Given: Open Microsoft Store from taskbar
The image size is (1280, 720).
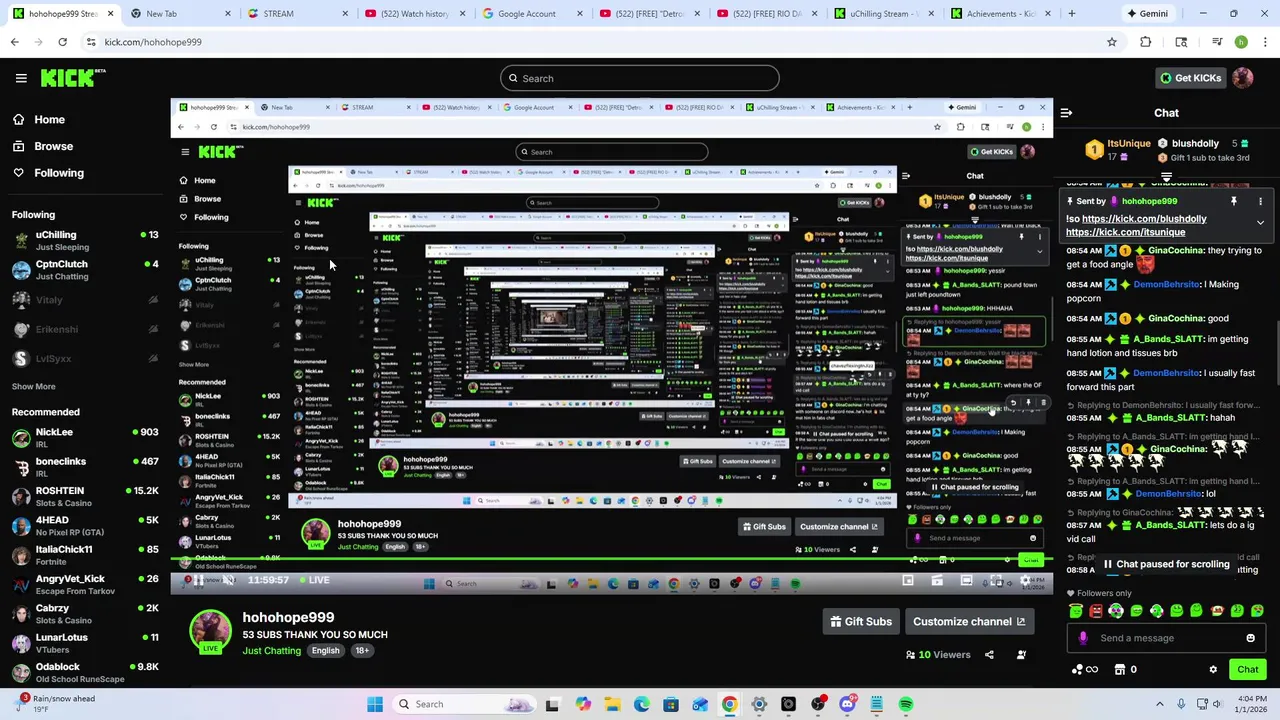Looking at the screenshot, I should [x=671, y=704].
